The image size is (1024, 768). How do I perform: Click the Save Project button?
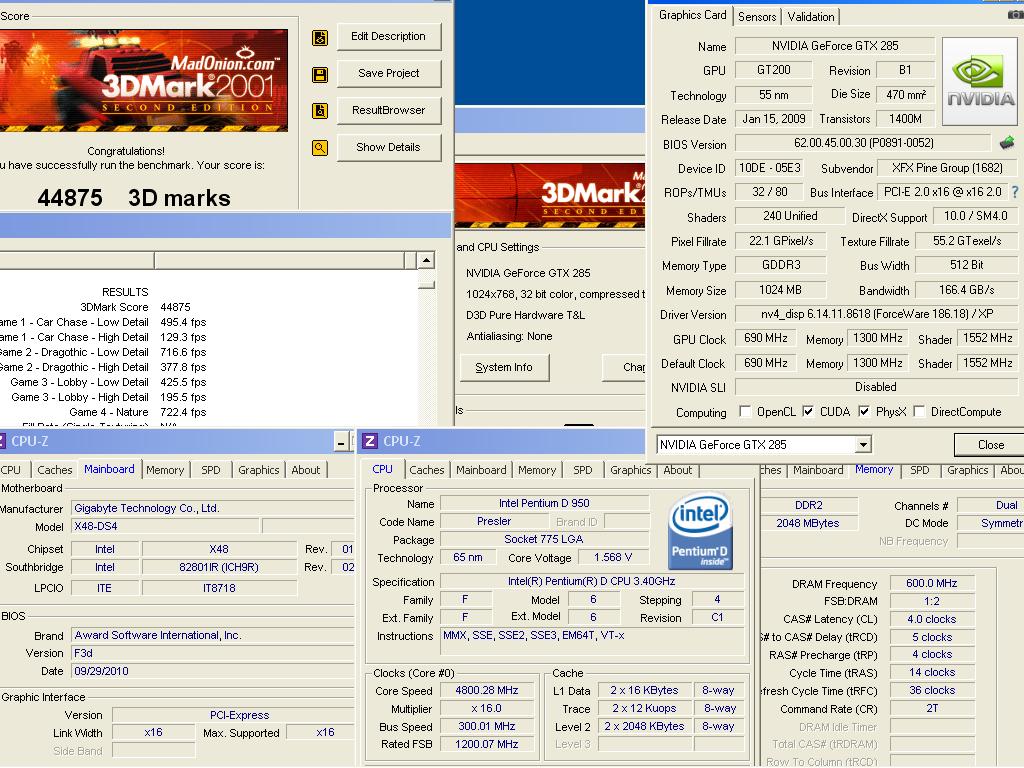coord(389,74)
